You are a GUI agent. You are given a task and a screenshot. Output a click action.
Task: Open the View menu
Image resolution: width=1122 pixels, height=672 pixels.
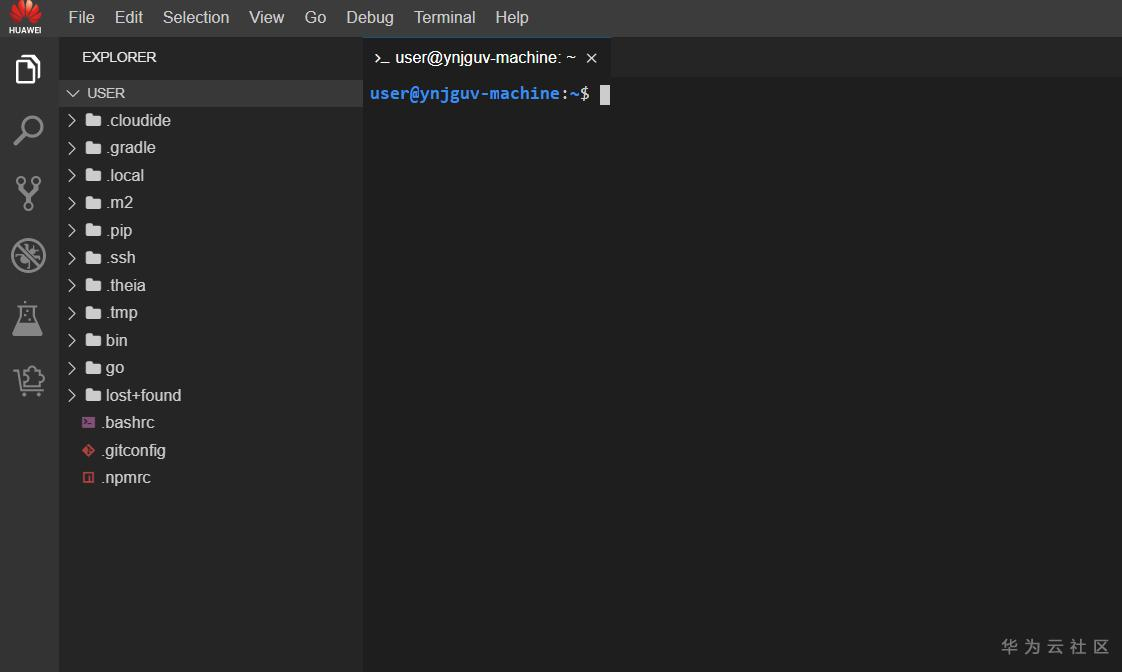click(266, 17)
